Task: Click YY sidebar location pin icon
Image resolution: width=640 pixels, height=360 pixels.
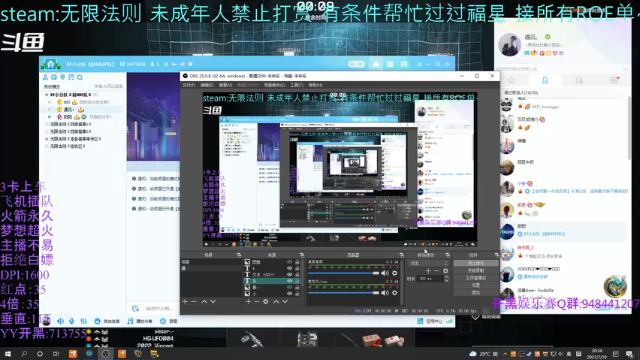Action: click(62, 77)
